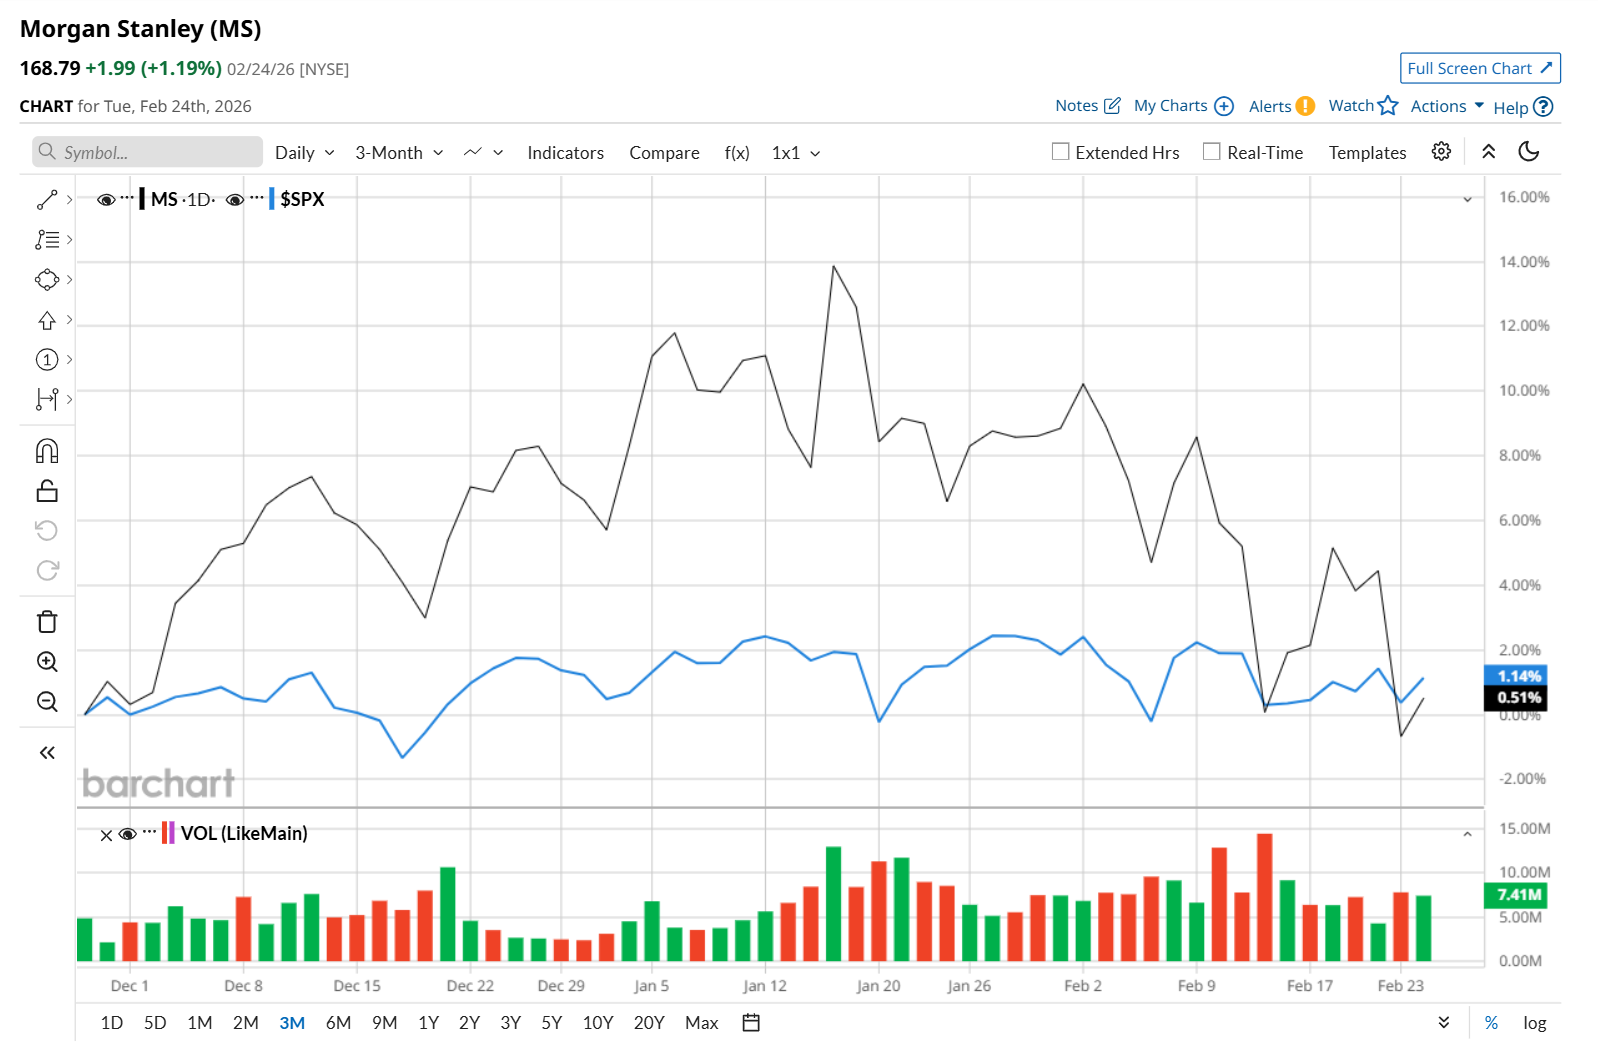
Task: Click the Alerts warning icon
Action: coord(1305,106)
